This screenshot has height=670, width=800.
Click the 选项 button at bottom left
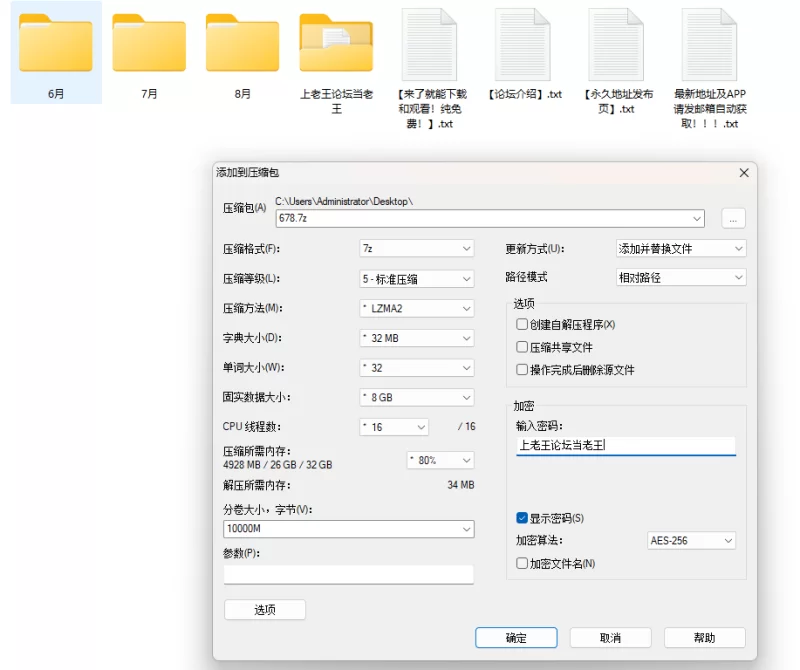tap(265, 609)
